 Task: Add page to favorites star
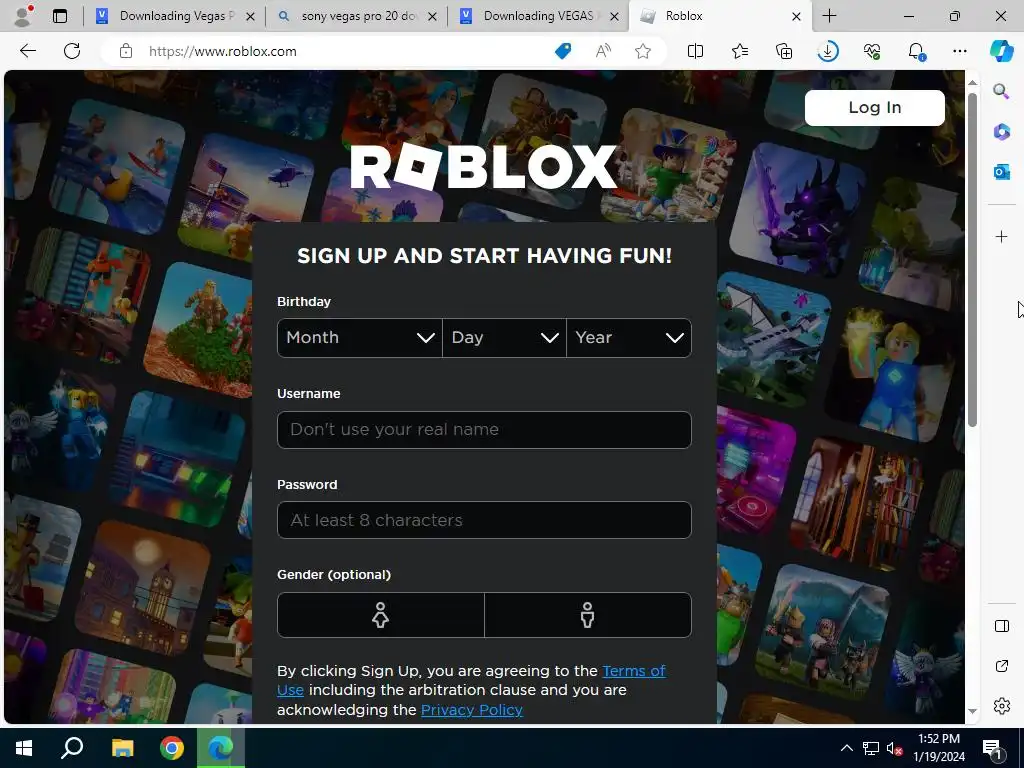pos(643,51)
